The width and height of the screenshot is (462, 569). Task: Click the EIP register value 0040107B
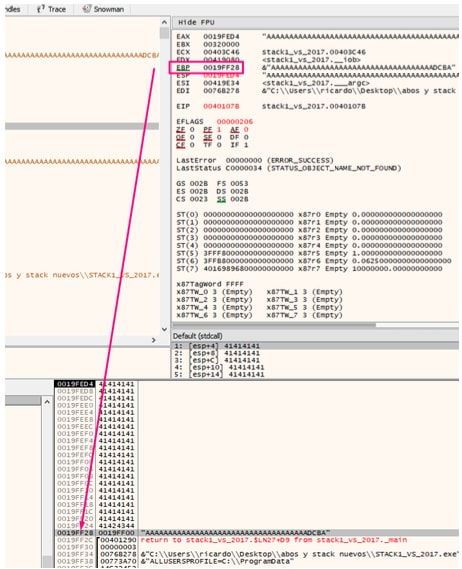(x=221, y=106)
